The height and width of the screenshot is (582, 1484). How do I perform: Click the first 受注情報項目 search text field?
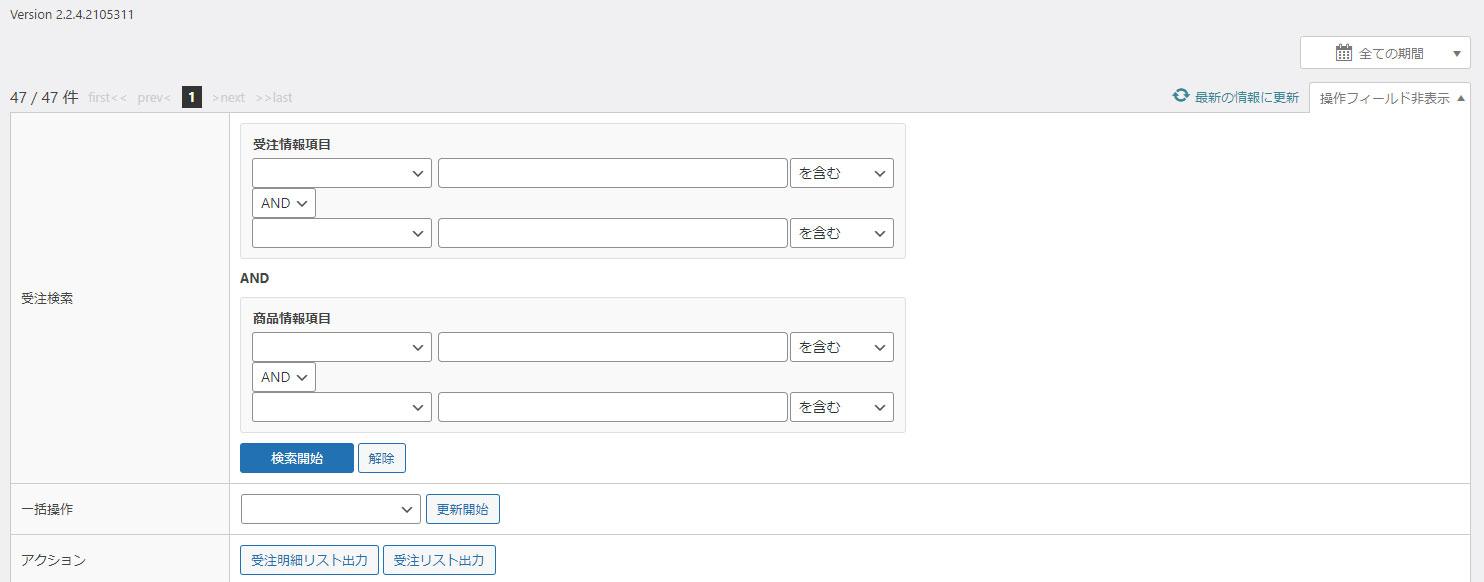click(613, 173)
